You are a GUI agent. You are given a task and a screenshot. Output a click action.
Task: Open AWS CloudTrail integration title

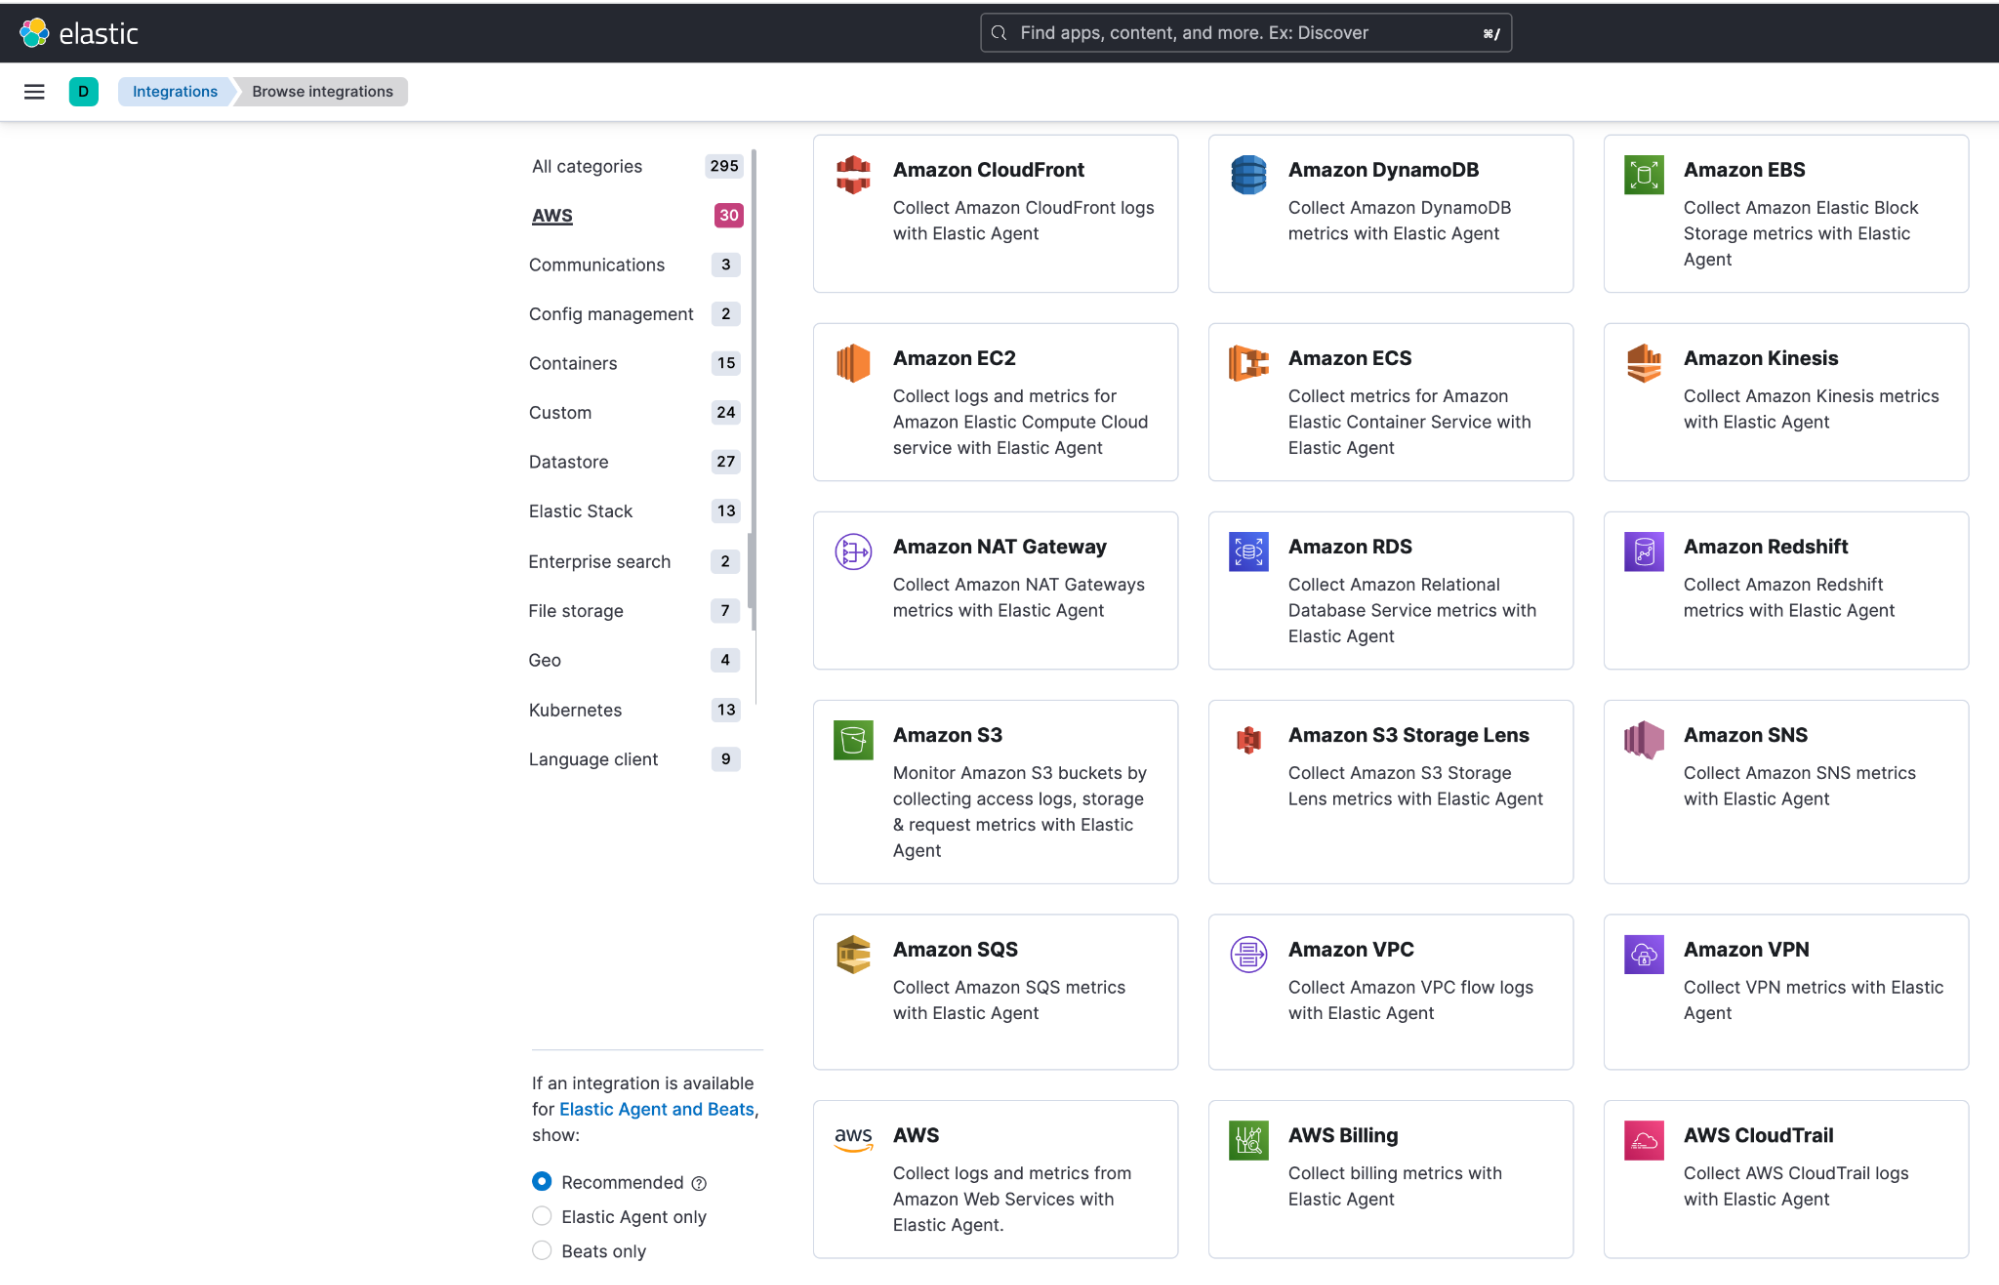1758,1135
